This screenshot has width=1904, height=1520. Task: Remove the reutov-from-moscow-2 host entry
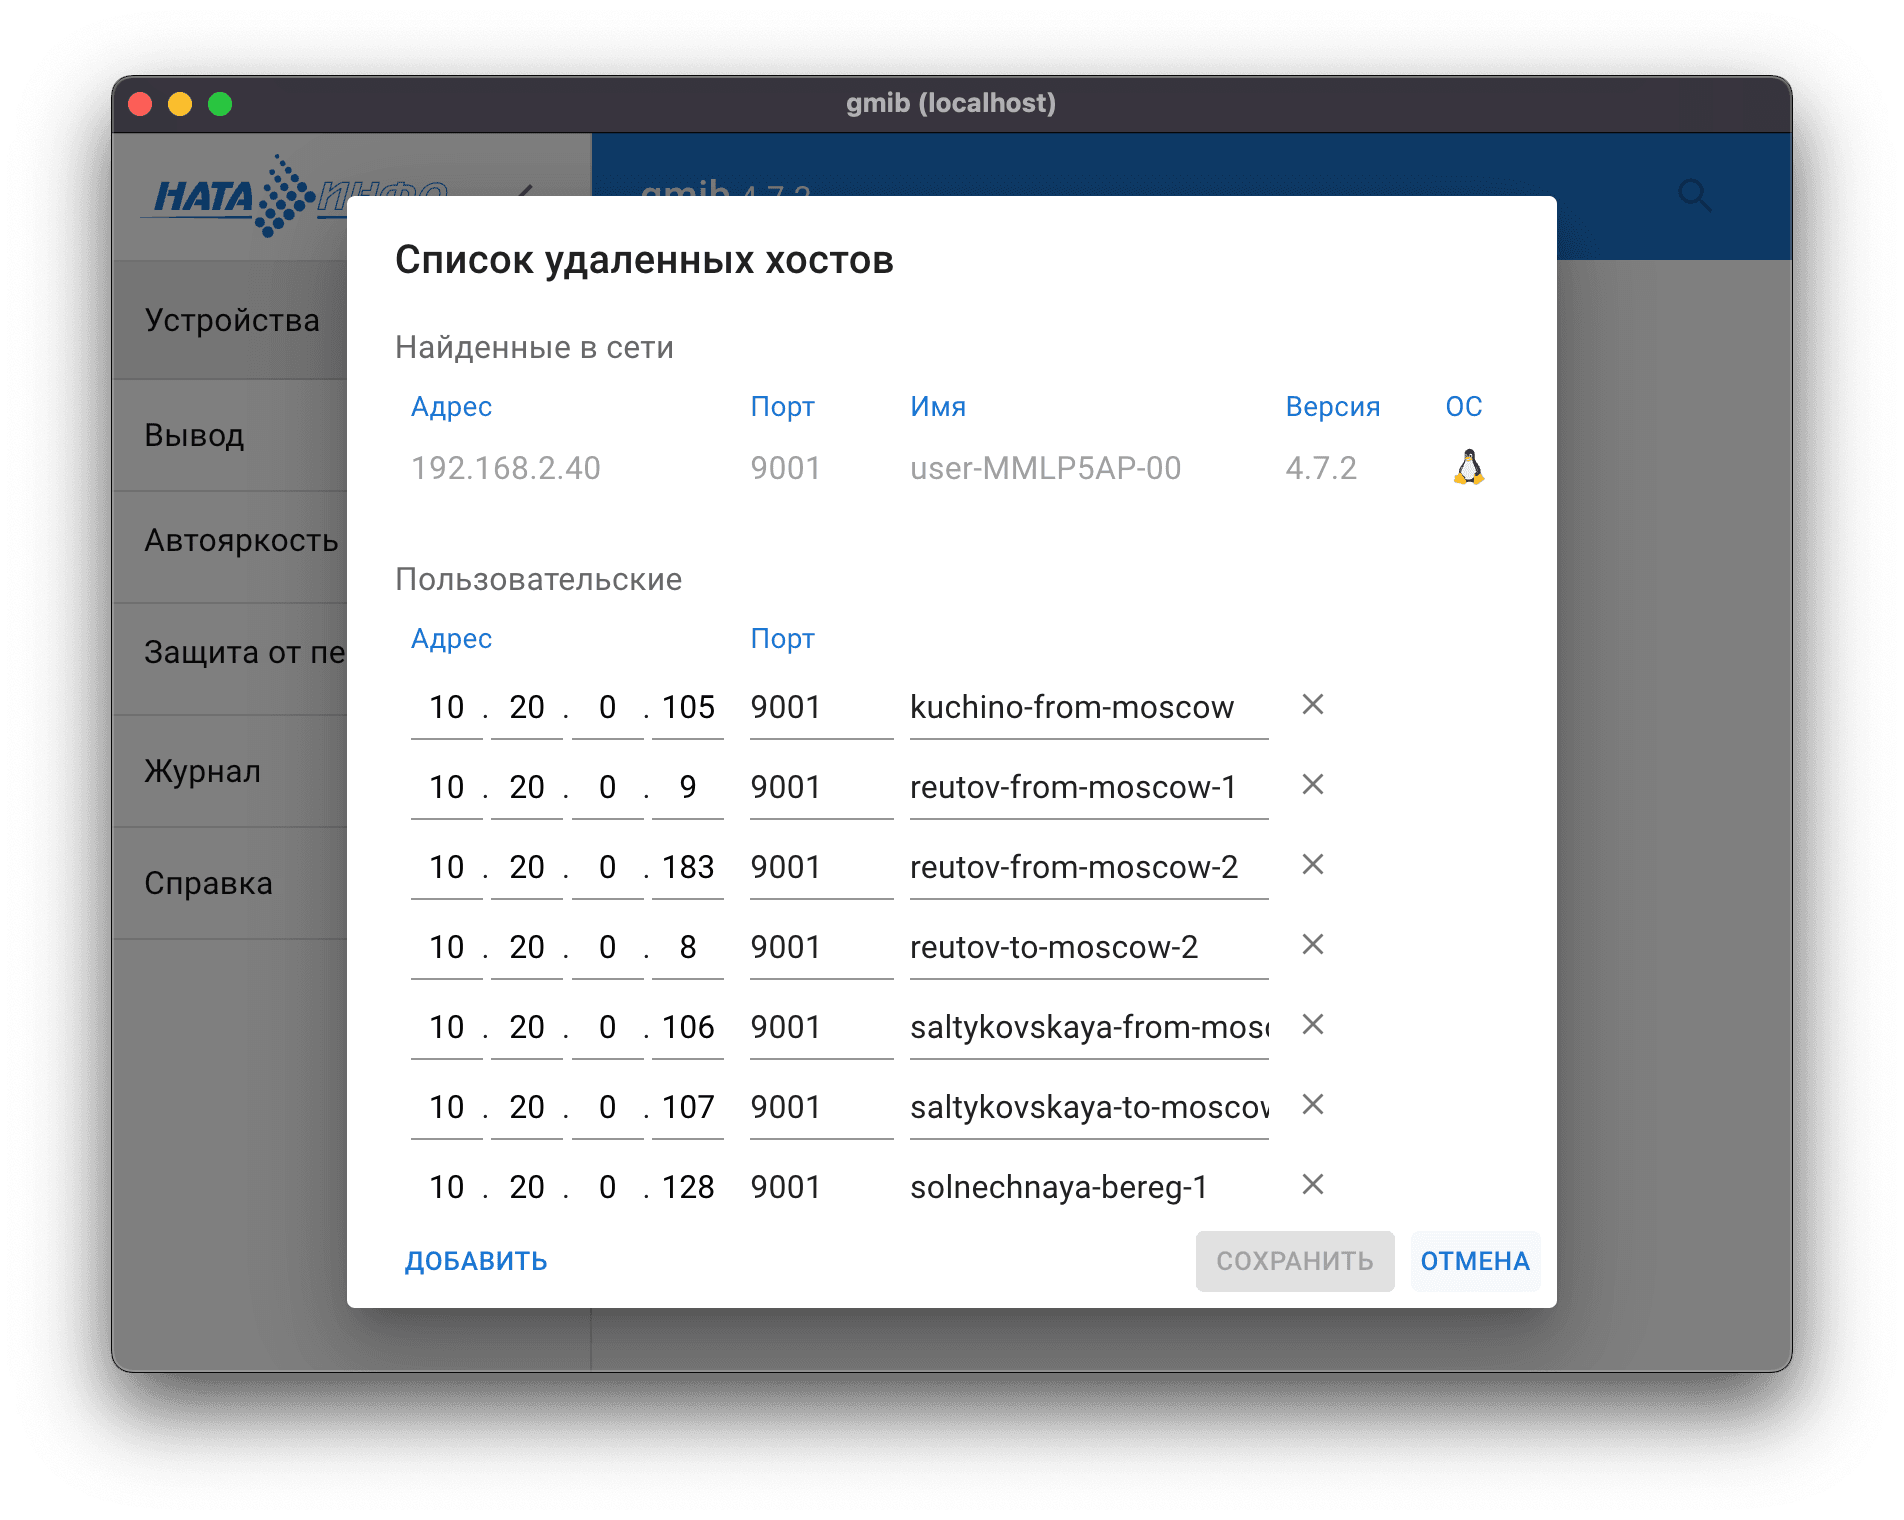[1313, 865]
